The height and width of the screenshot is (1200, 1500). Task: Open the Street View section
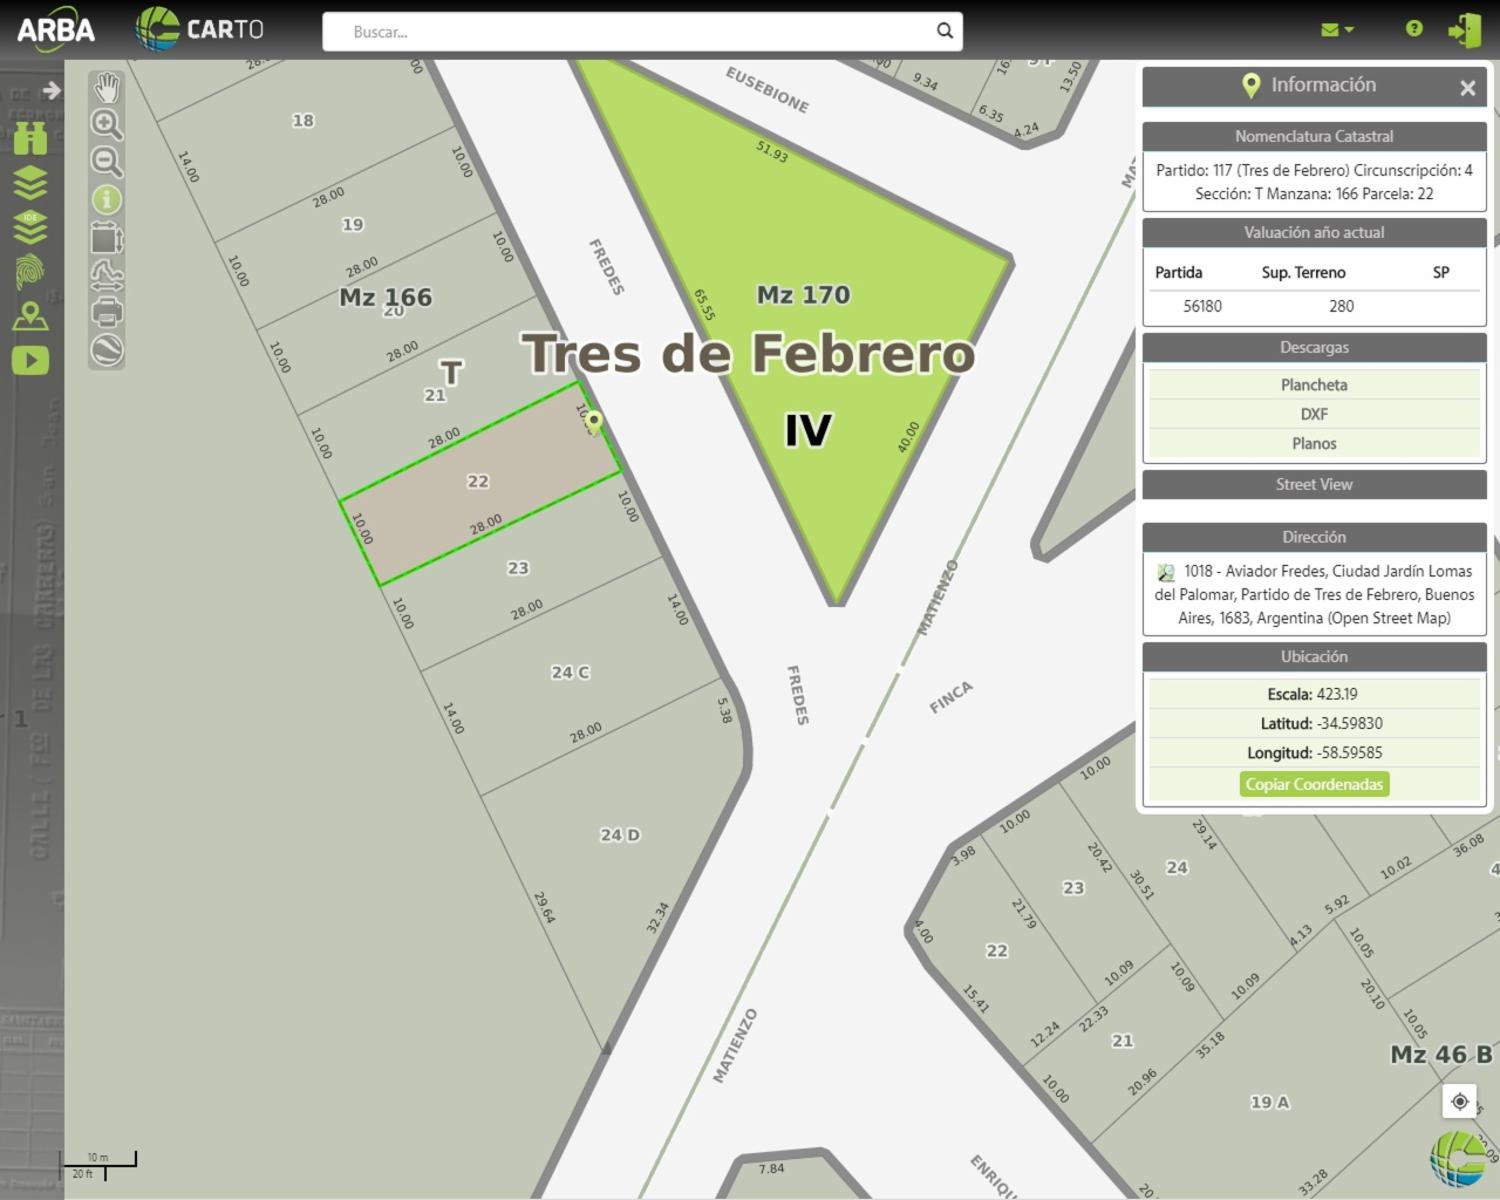pos(1314,484)
